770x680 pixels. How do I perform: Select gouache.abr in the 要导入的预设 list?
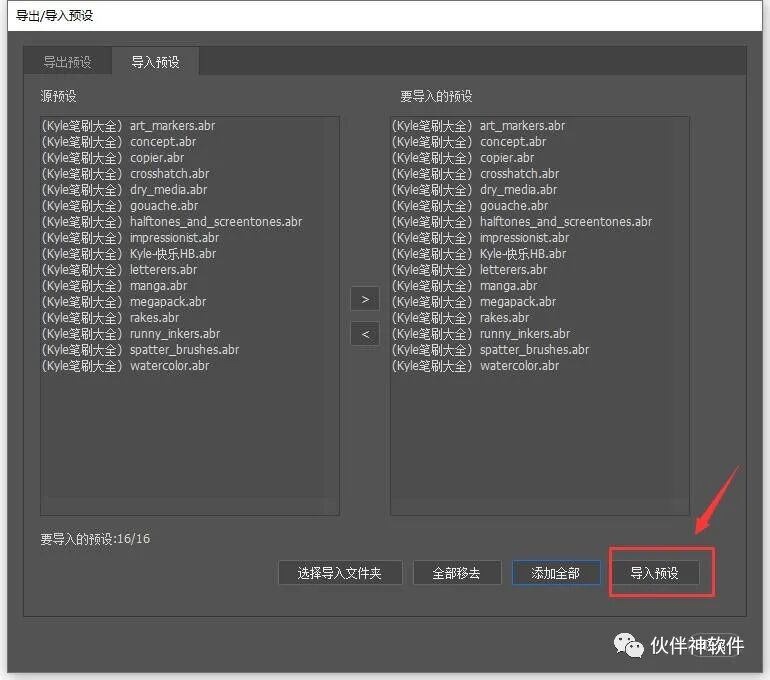pyautogui.click(x=470, y=206)
